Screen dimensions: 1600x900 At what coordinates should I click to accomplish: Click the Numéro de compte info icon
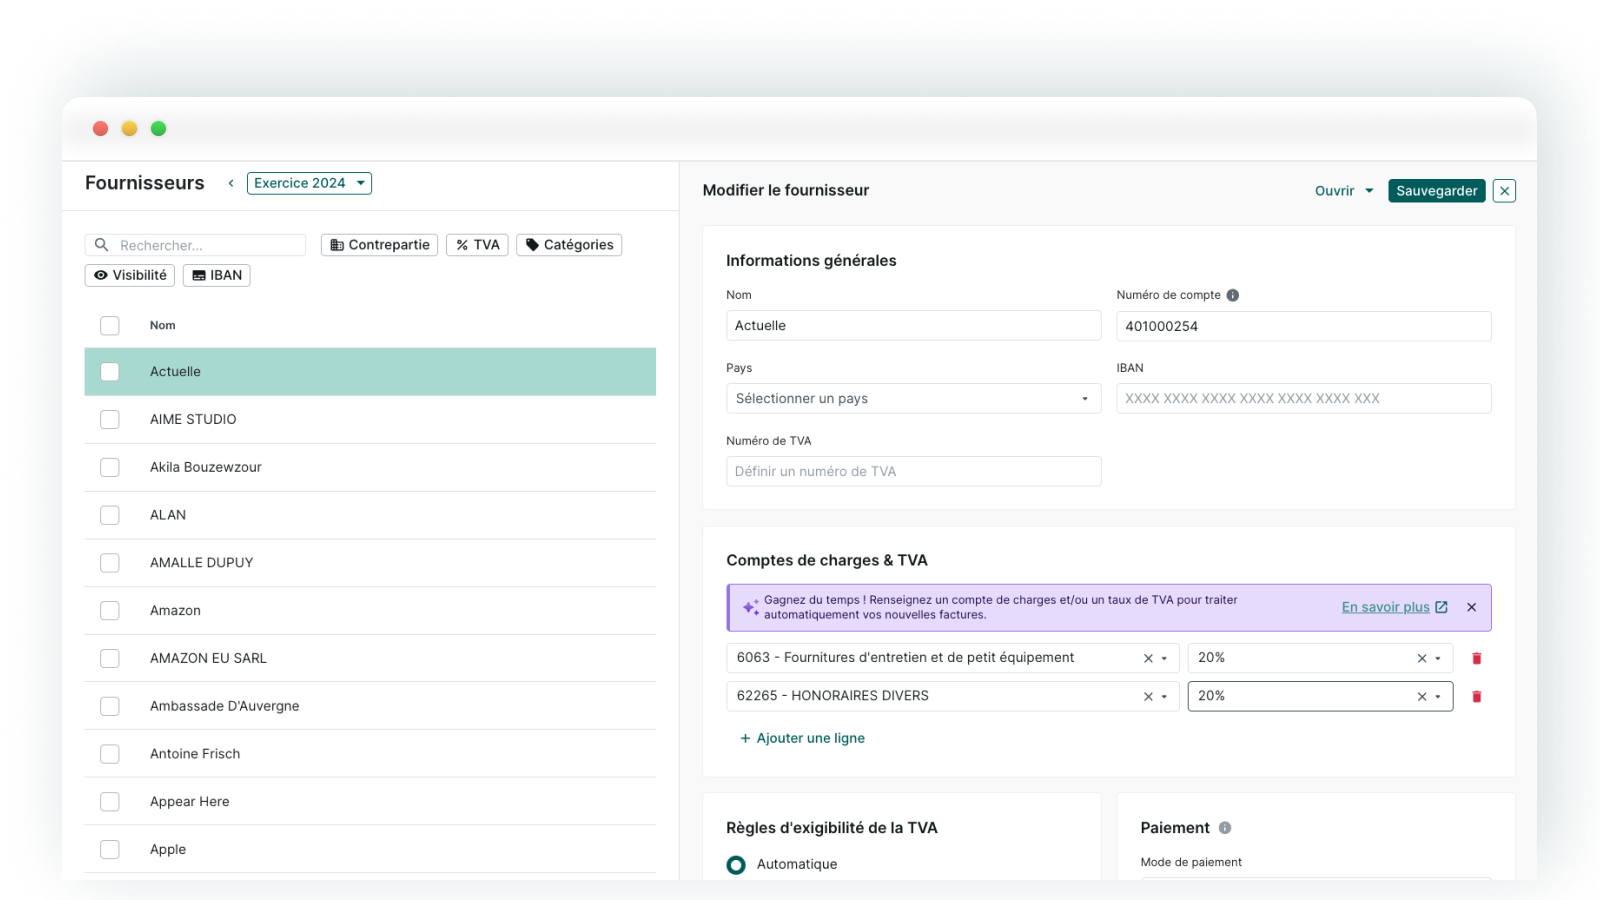[x=1233, y=295]
